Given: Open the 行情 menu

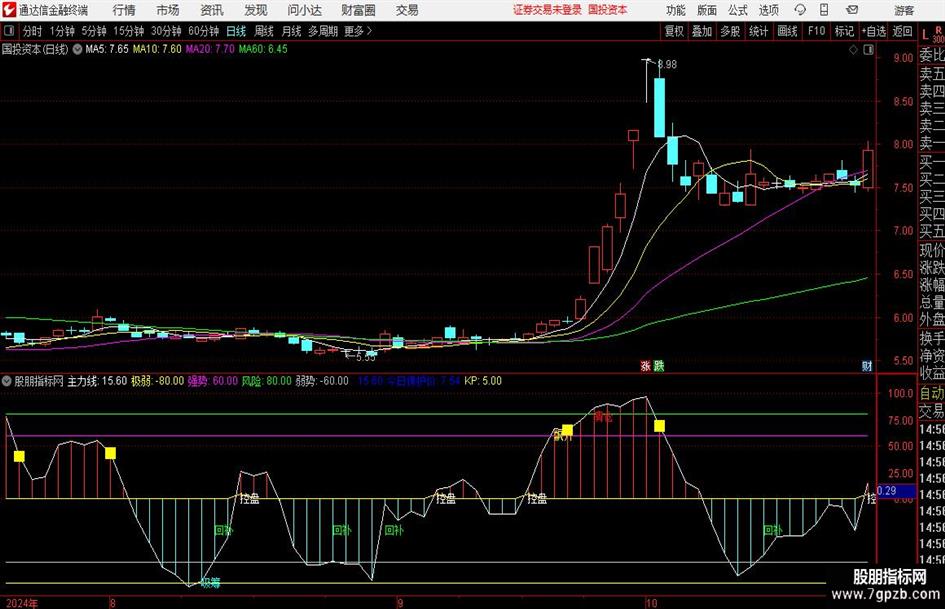Looking at the screenshot, I should click(124, 10).
